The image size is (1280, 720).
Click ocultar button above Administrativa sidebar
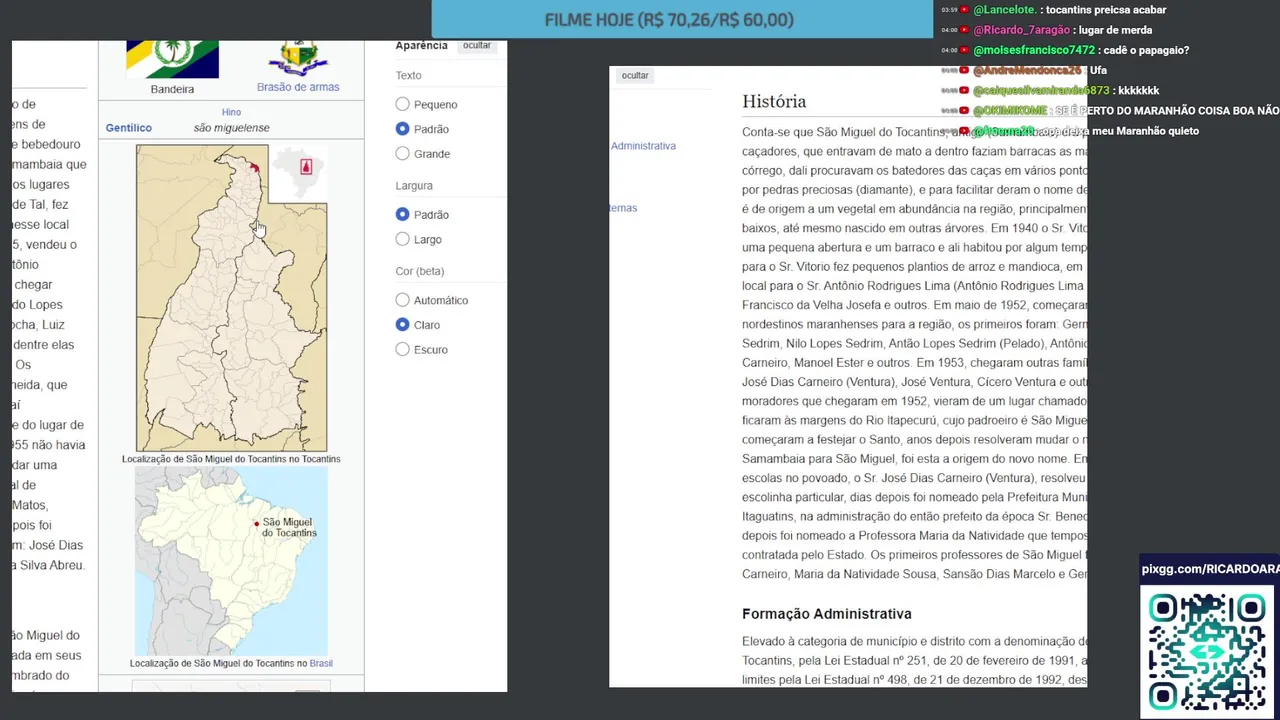635,76
